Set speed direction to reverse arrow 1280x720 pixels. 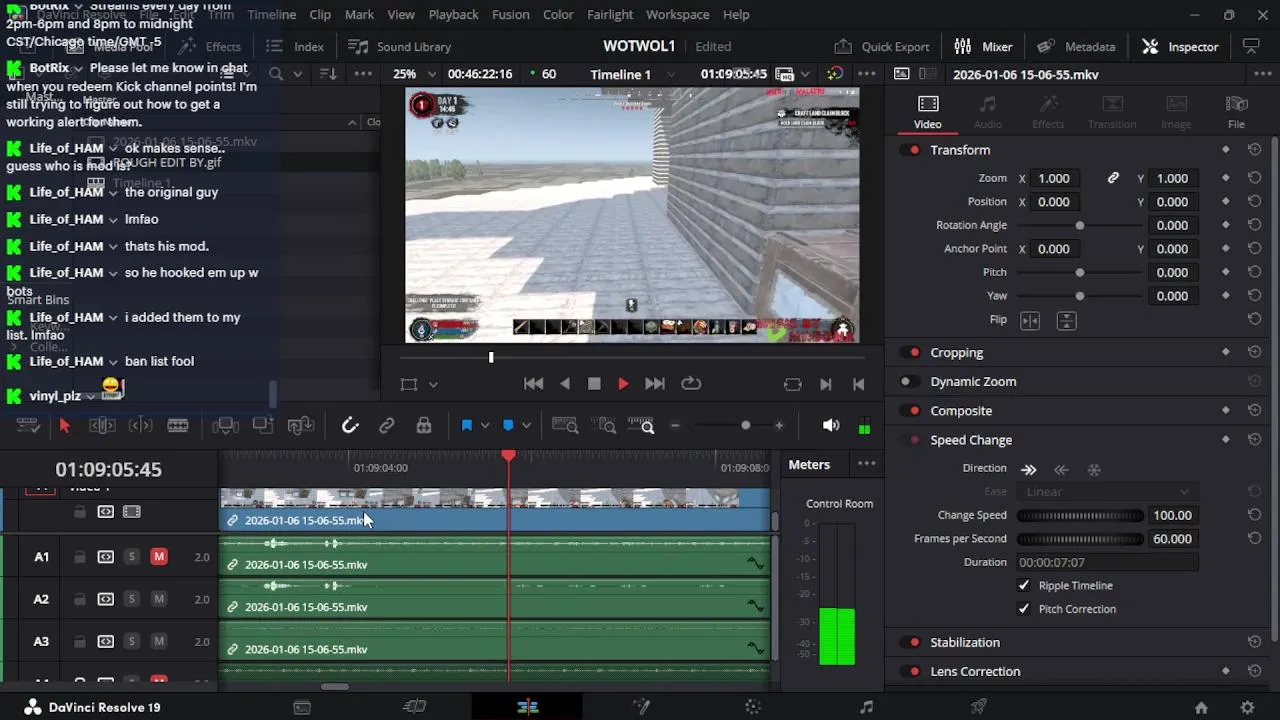pos(1061,469)
